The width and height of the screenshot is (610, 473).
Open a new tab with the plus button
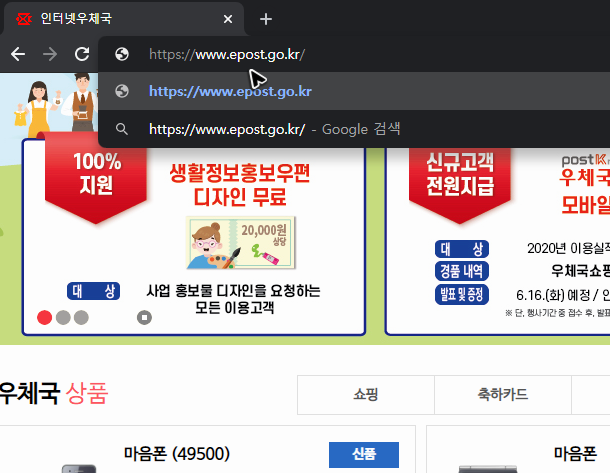266,19
